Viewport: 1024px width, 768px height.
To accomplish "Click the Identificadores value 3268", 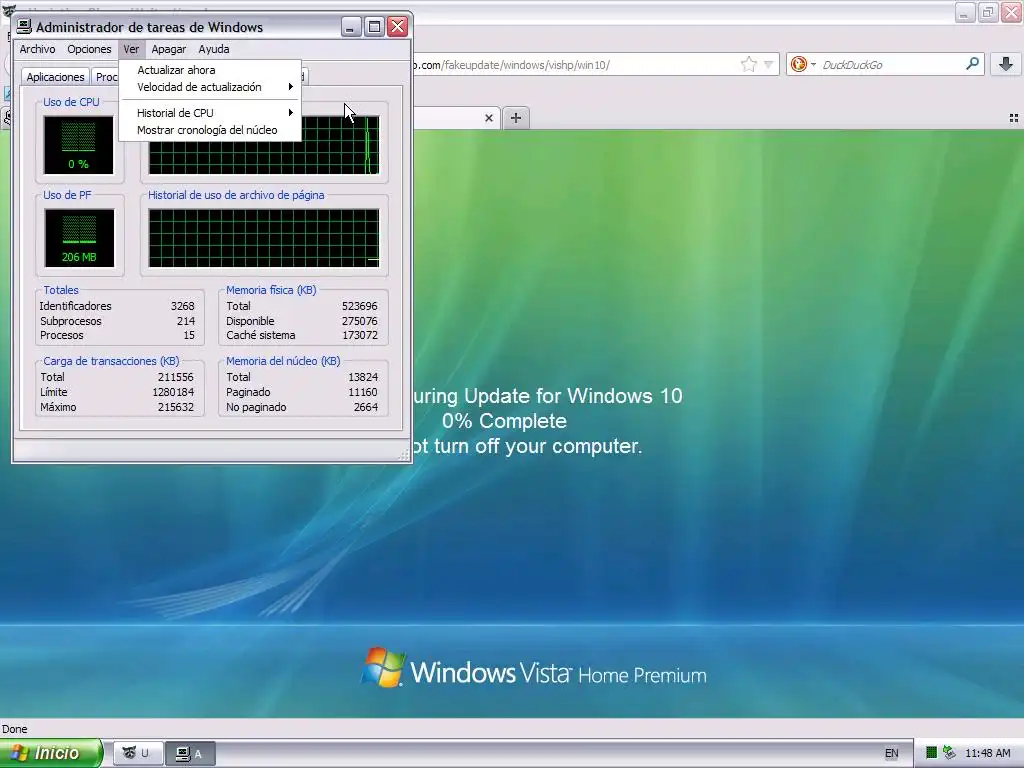I will [182, 306].
